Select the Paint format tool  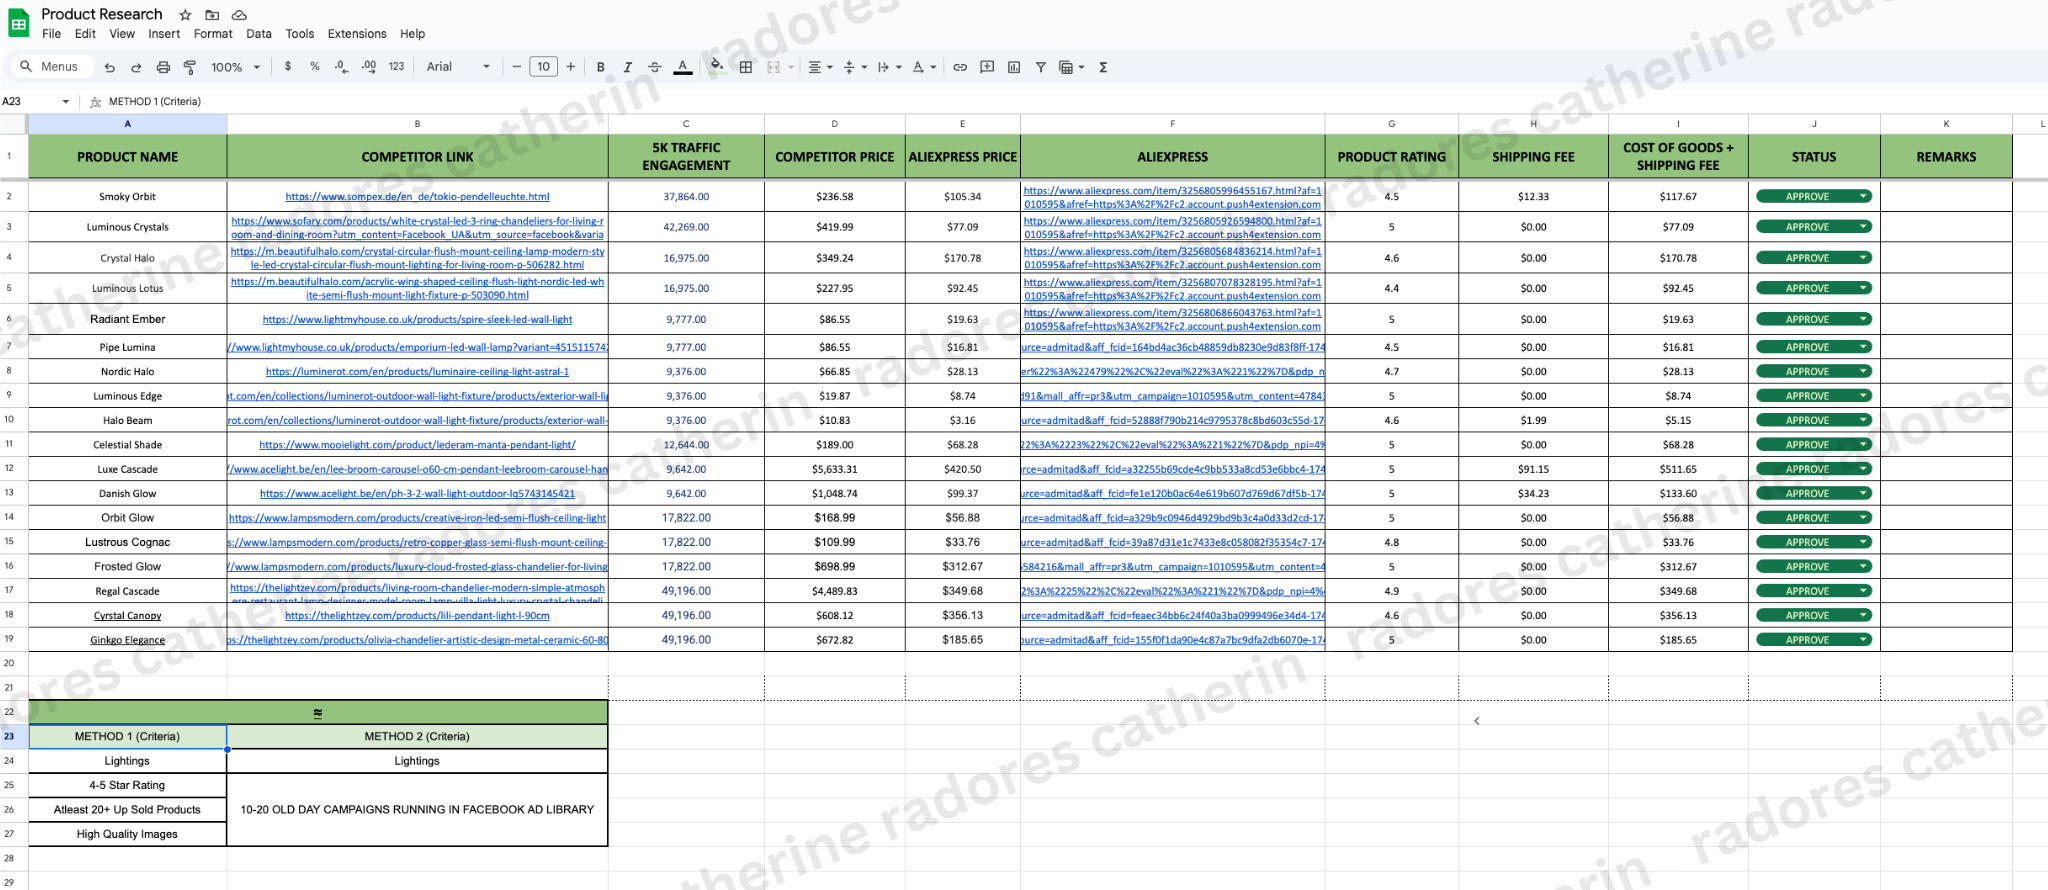[x=190, y=67]
